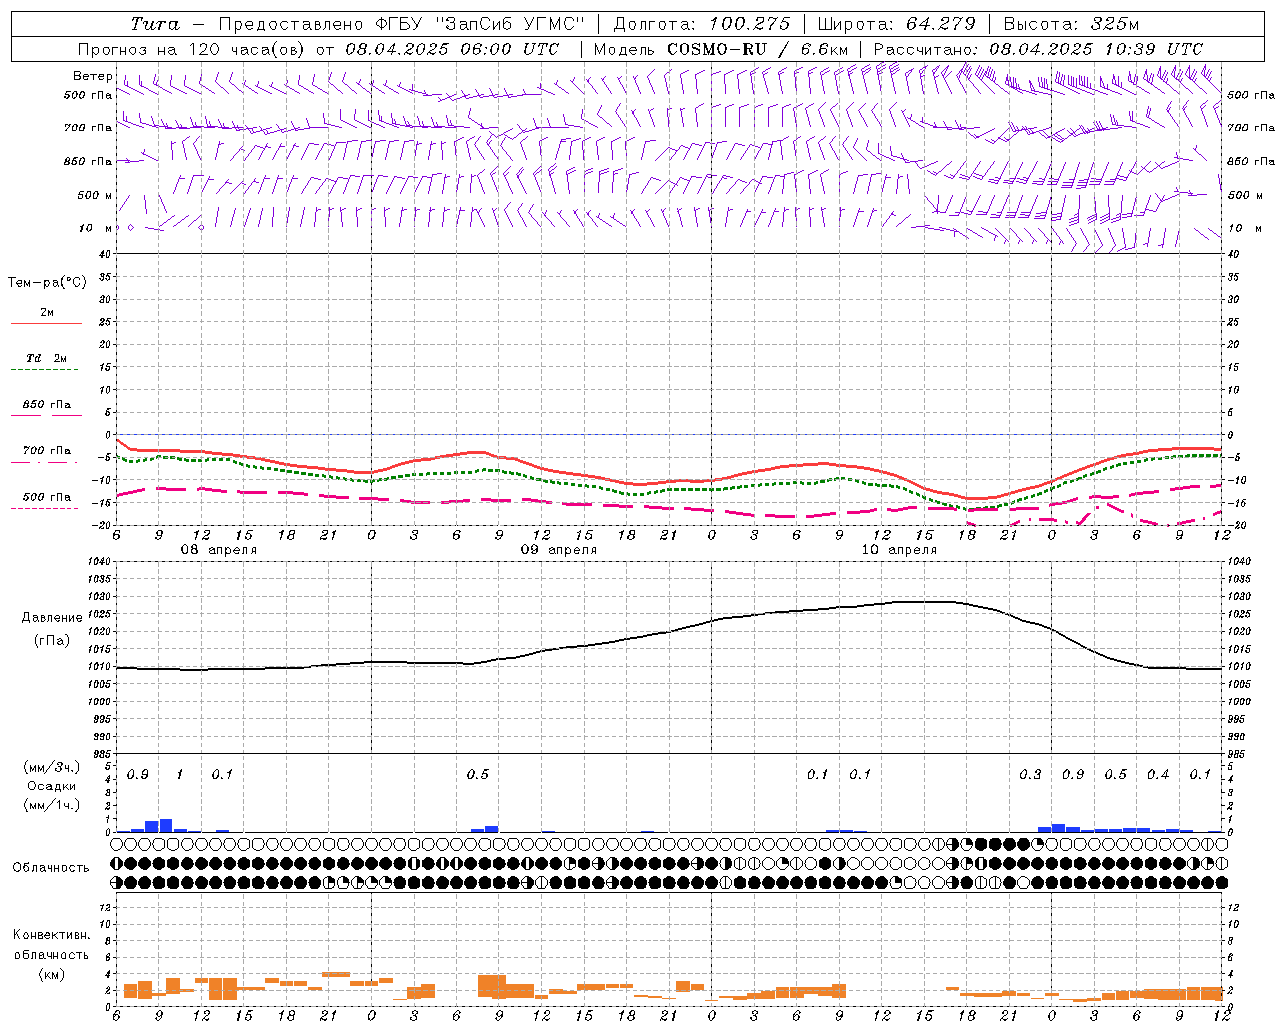Click the "(мм/1ч.)" unit label

51,805
